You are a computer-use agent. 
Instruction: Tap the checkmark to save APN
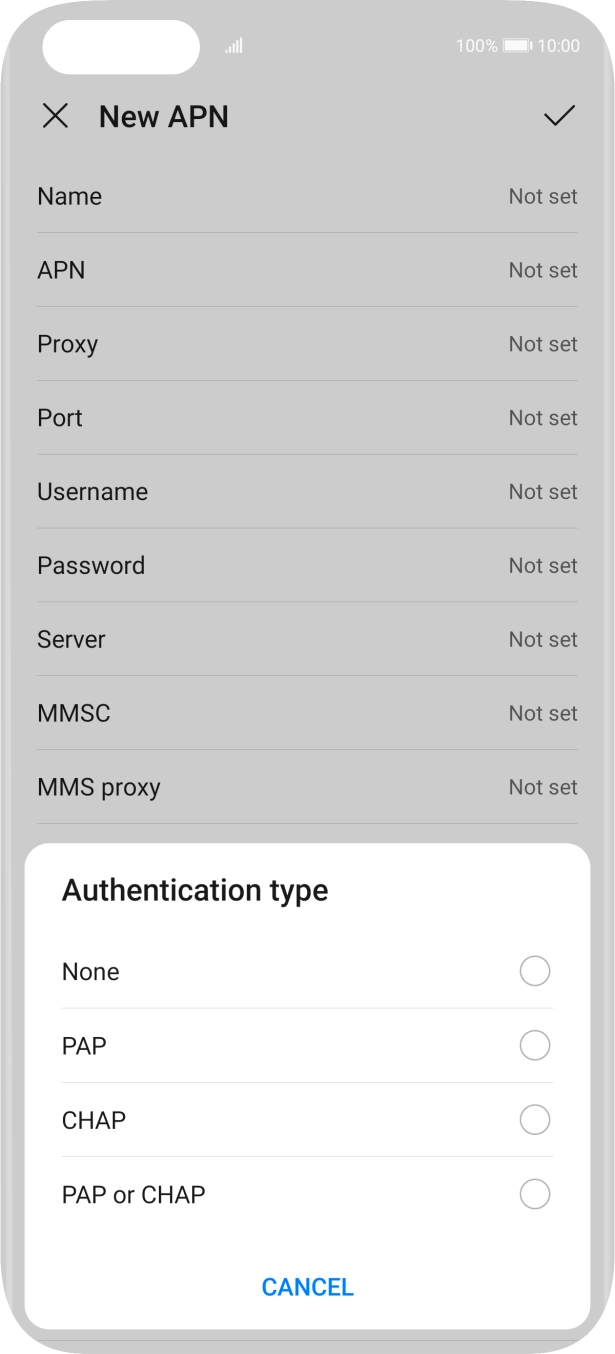point(559,117)
